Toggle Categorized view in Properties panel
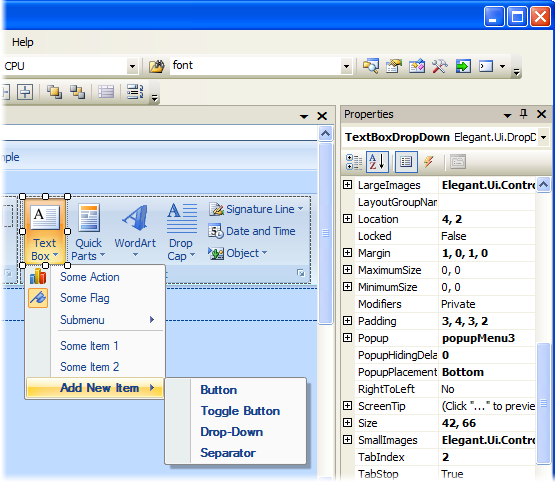555x483 pixels. (x=354, y=162)
